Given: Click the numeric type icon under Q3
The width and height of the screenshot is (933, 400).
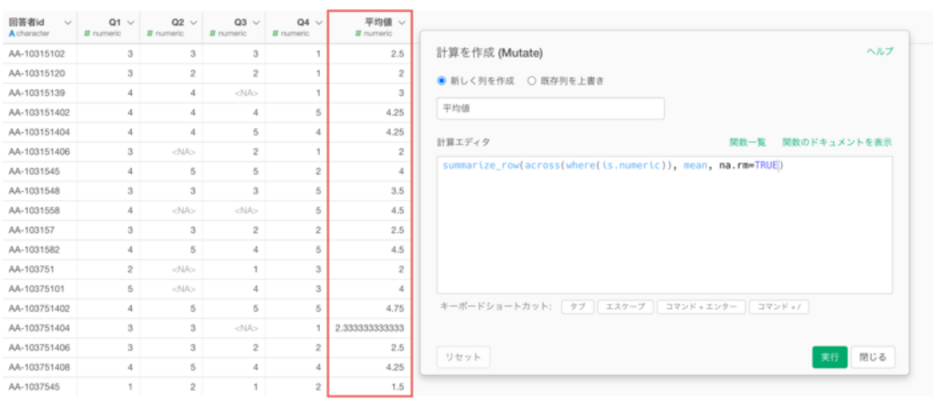Looking at the screenshot, I should pos(213,33).
